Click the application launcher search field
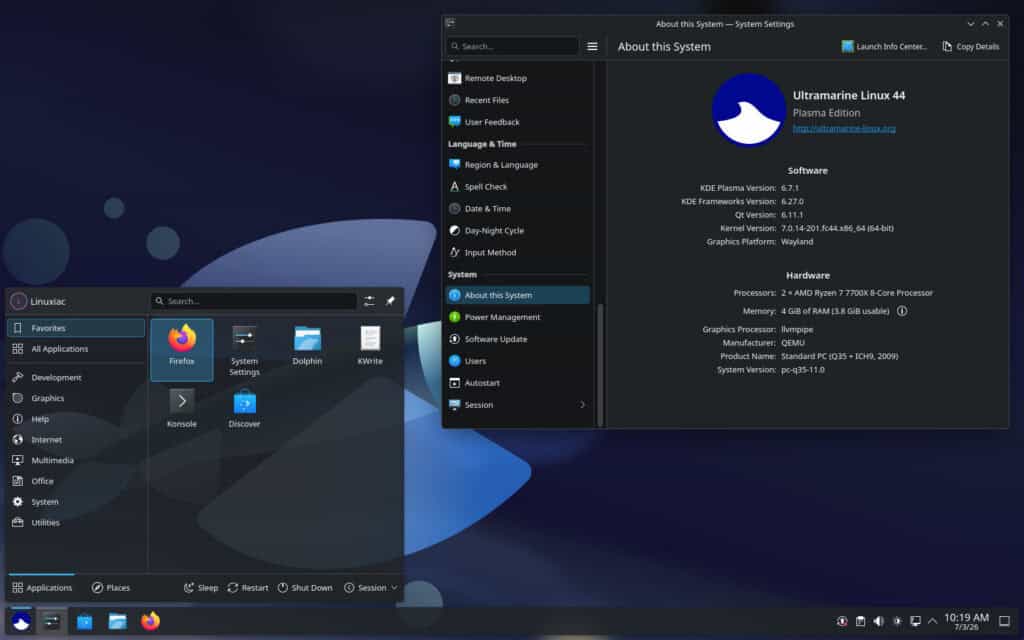This screenshot has width=1024, height=640. point(254,301)
